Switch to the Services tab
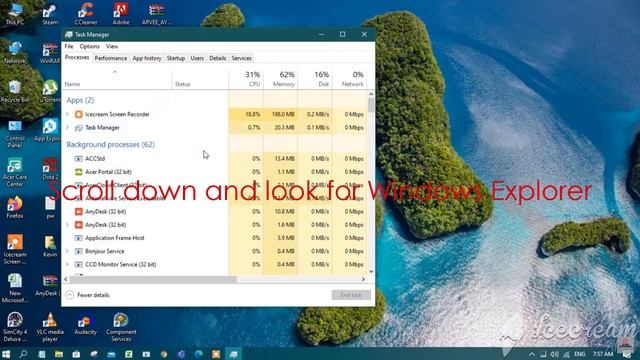The image size is (640, 360). pos(242,58)
